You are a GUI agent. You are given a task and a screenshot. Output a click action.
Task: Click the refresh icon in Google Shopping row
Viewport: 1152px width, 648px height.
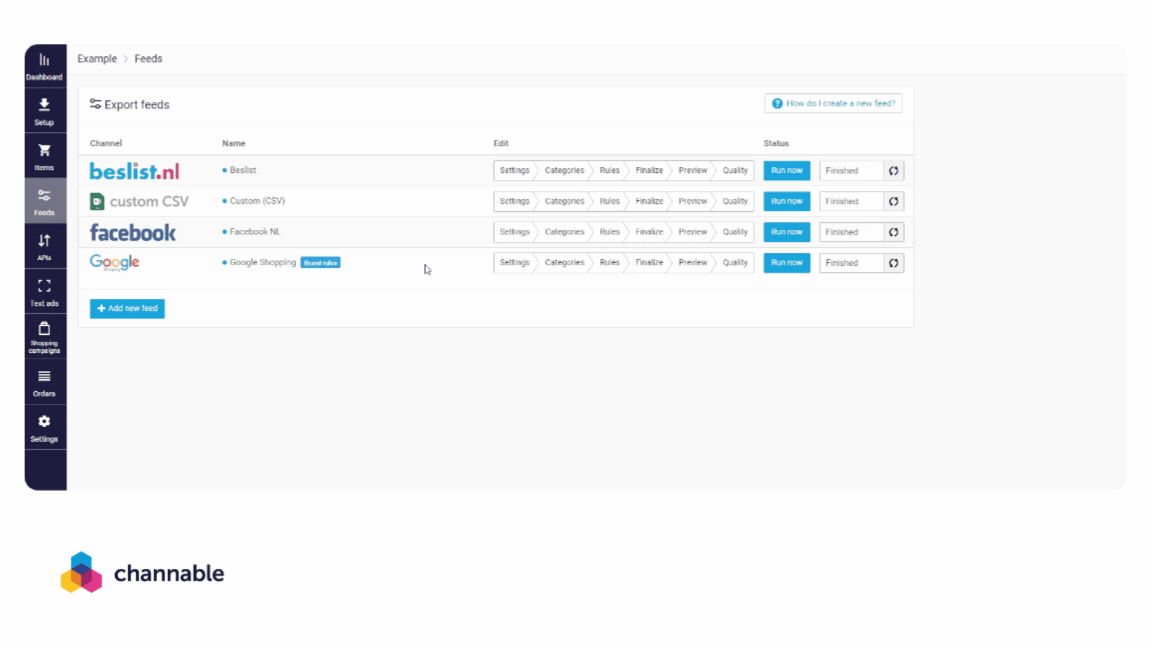tap(893, 263)
